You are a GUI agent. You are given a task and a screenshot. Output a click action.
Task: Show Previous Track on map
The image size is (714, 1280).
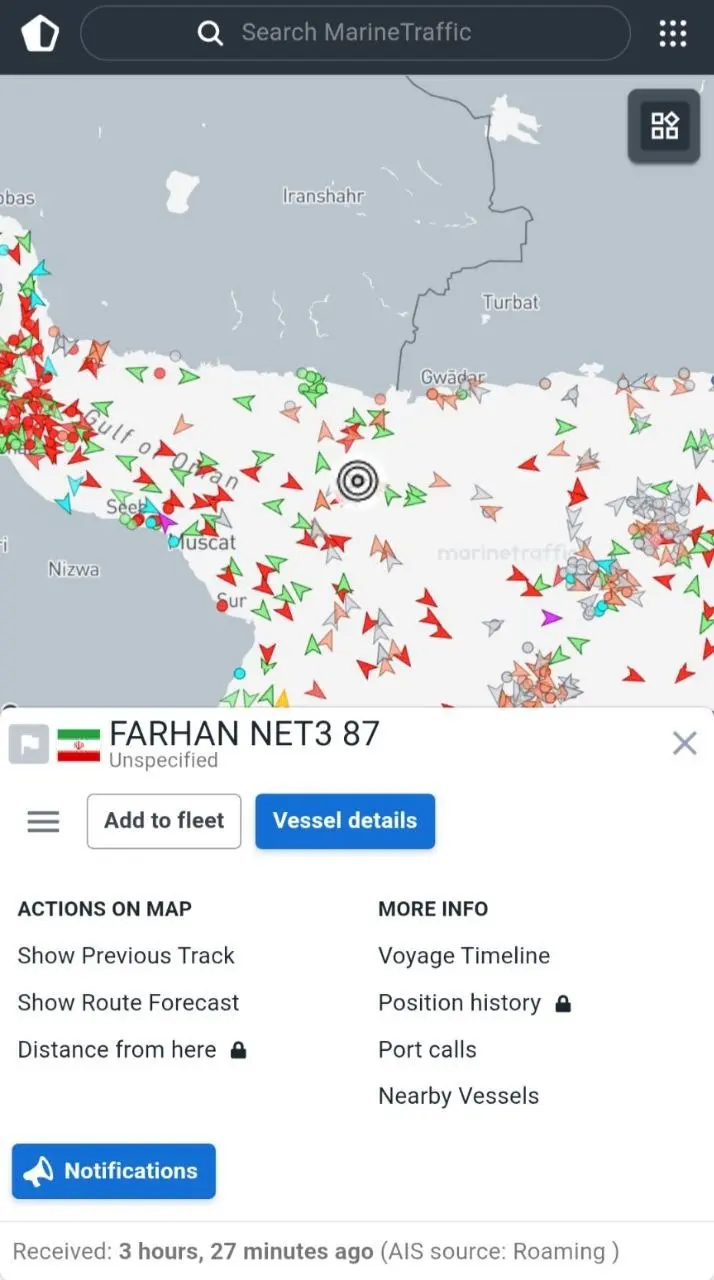point(126,956)
